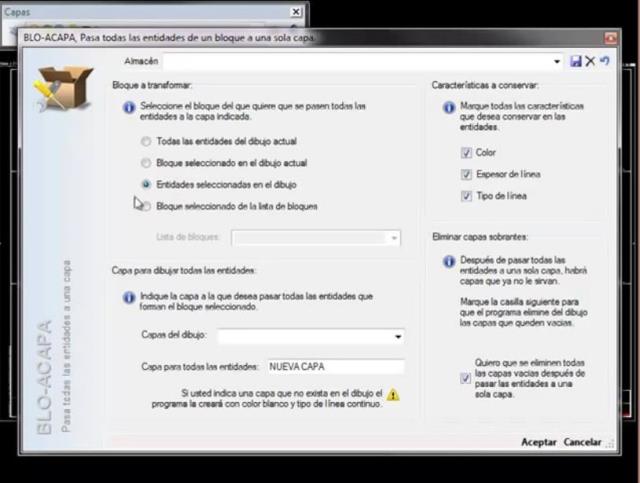Toggle the Color checkbox
This screenshot has width=640, height=483.
coord(466,153)
